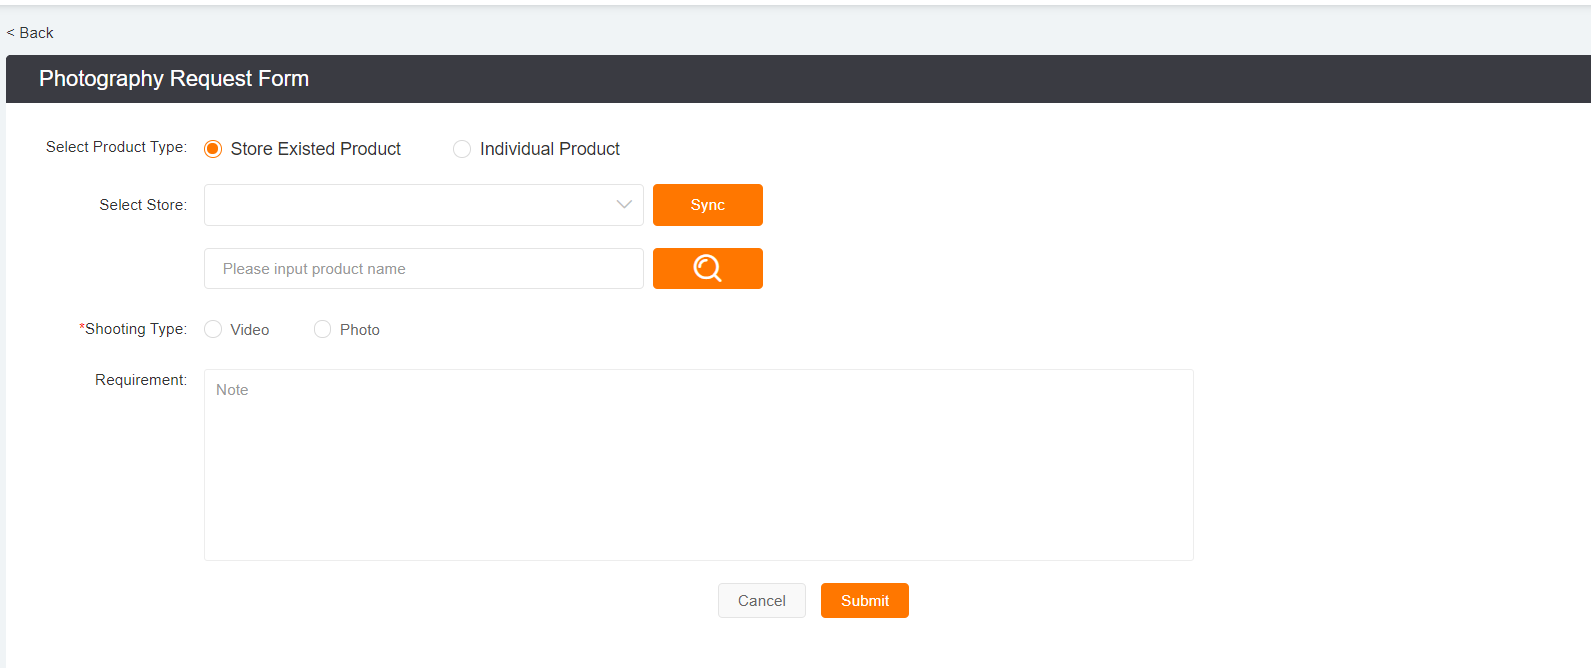Click the back arrow chevron
This screenshot has width=1591, height=668.
(11, 33)
